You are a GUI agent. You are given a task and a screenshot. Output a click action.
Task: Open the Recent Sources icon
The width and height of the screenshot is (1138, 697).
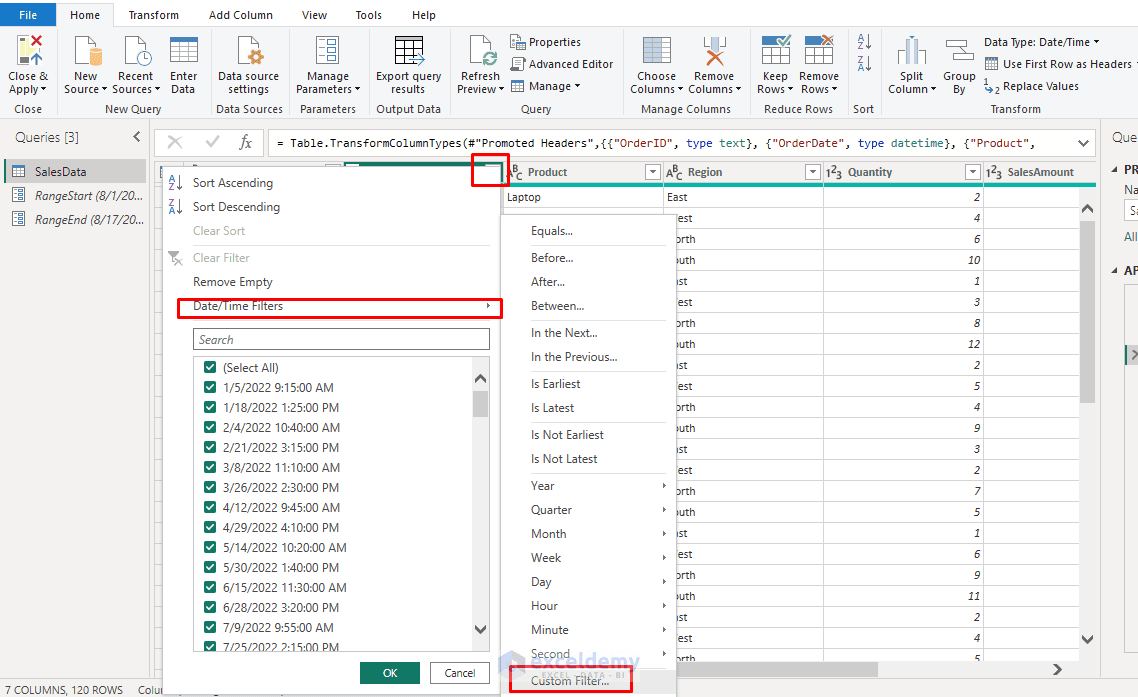coord(136,51)
